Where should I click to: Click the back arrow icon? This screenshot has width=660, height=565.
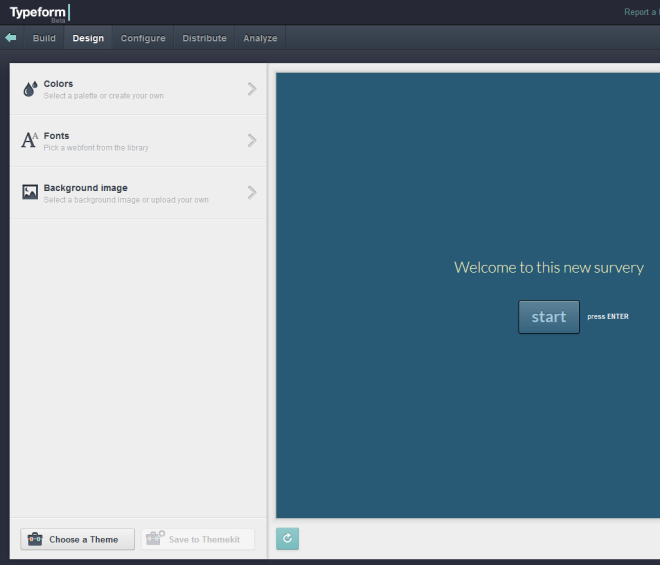(11, 38)
